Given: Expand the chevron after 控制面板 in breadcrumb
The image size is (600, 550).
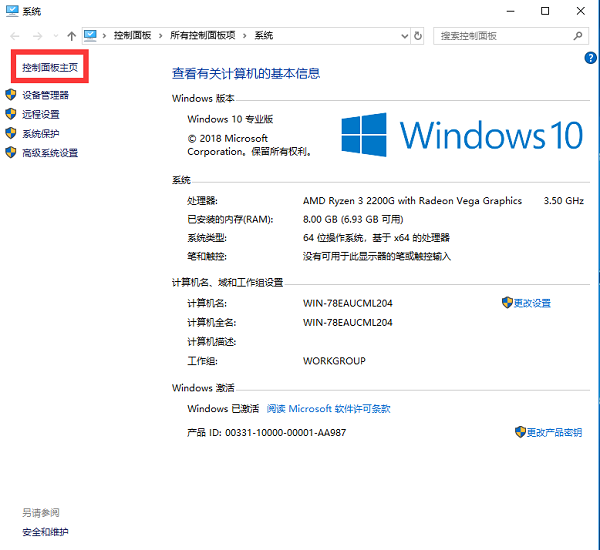Looking at the screenshot, I should (160, 35).
